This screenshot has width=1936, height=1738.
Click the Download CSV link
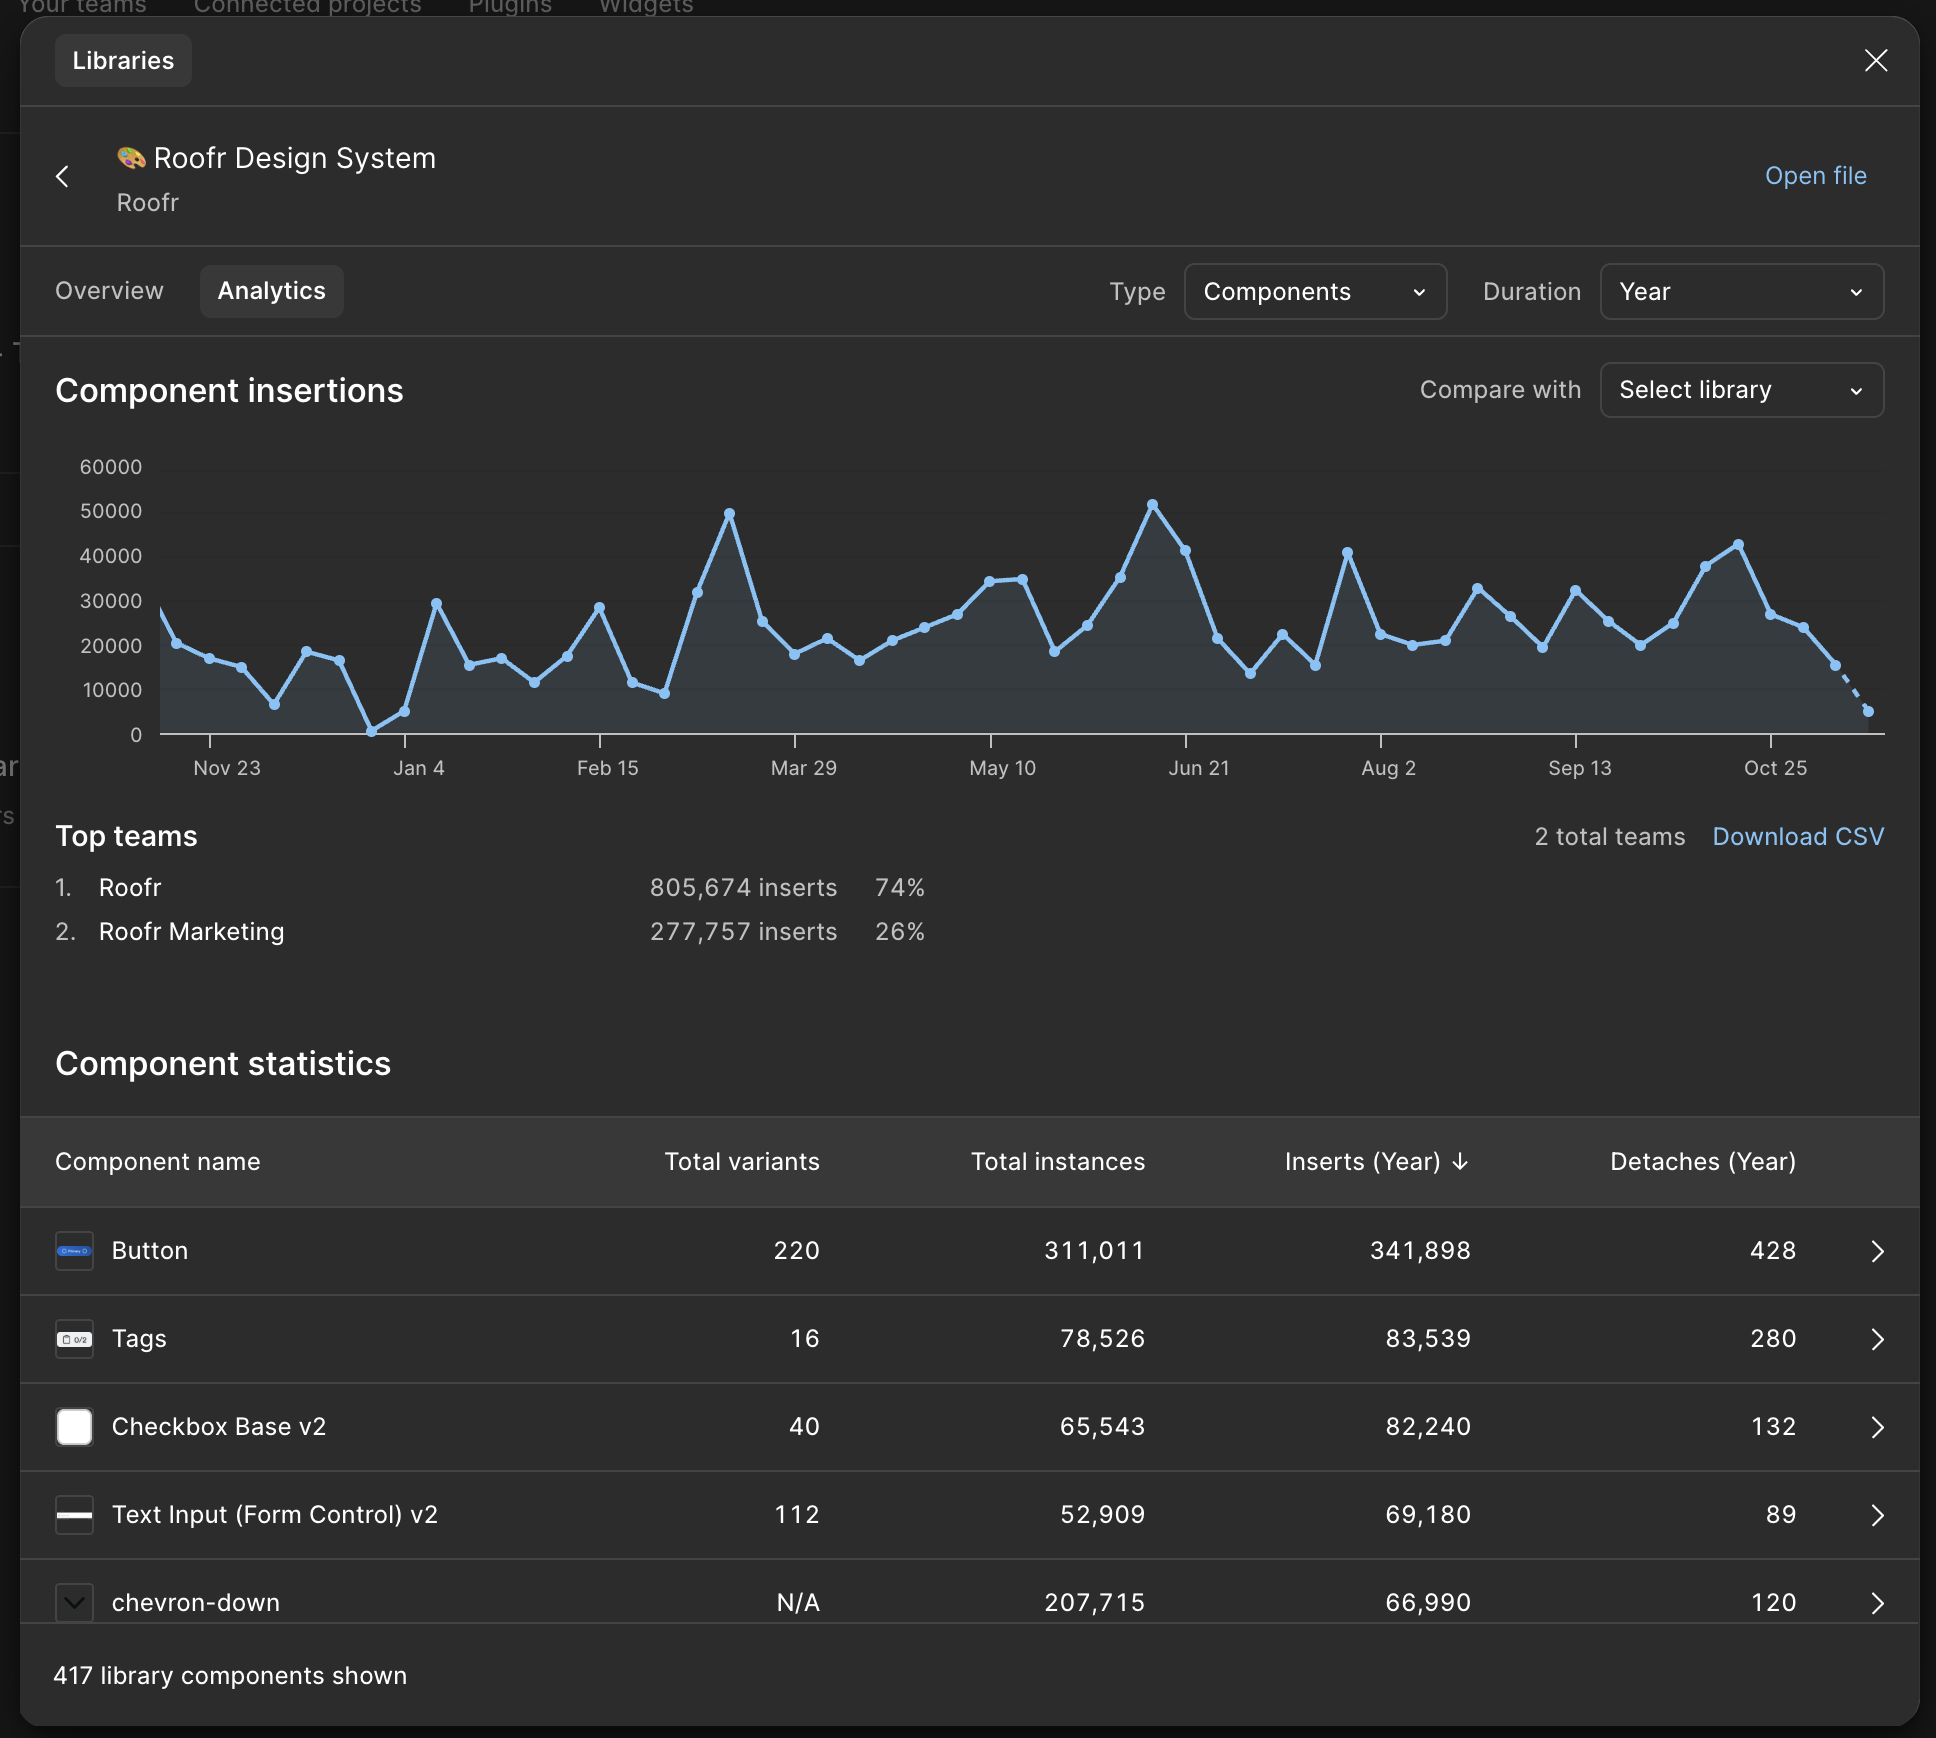[x=1797, y=837]
